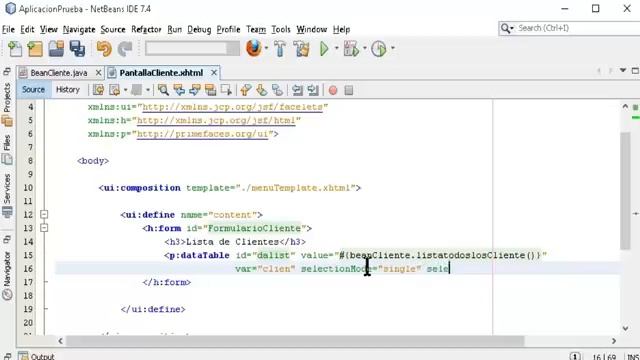Click the Redo toolbar icon
640x360 pixels.
[125, 49]
